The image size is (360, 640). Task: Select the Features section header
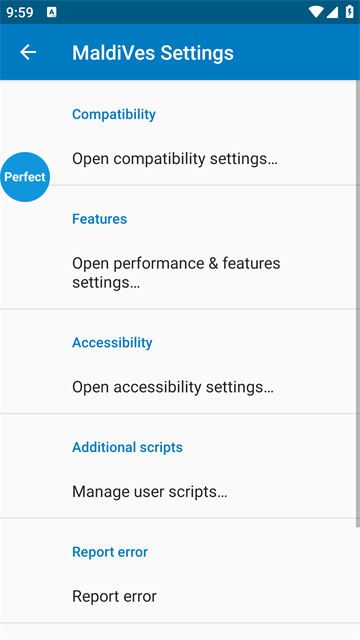(x=100, y=219)
